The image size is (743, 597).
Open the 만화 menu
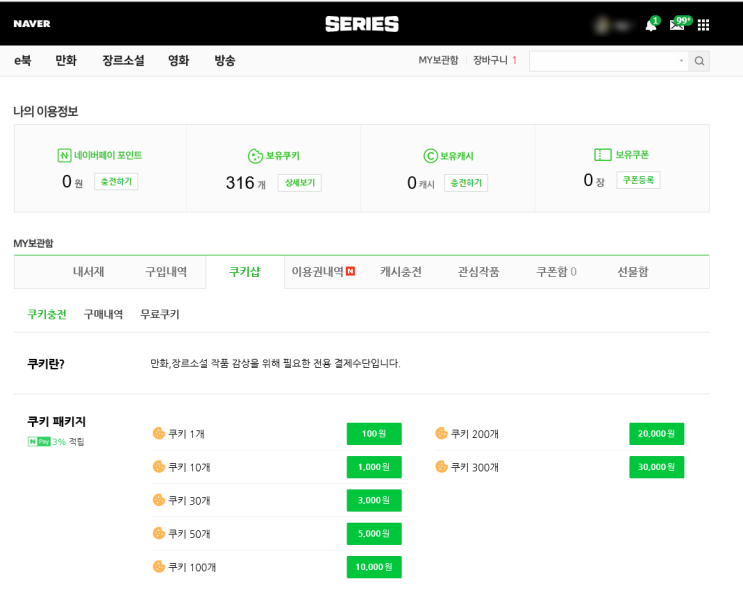[x=66, y=60]
